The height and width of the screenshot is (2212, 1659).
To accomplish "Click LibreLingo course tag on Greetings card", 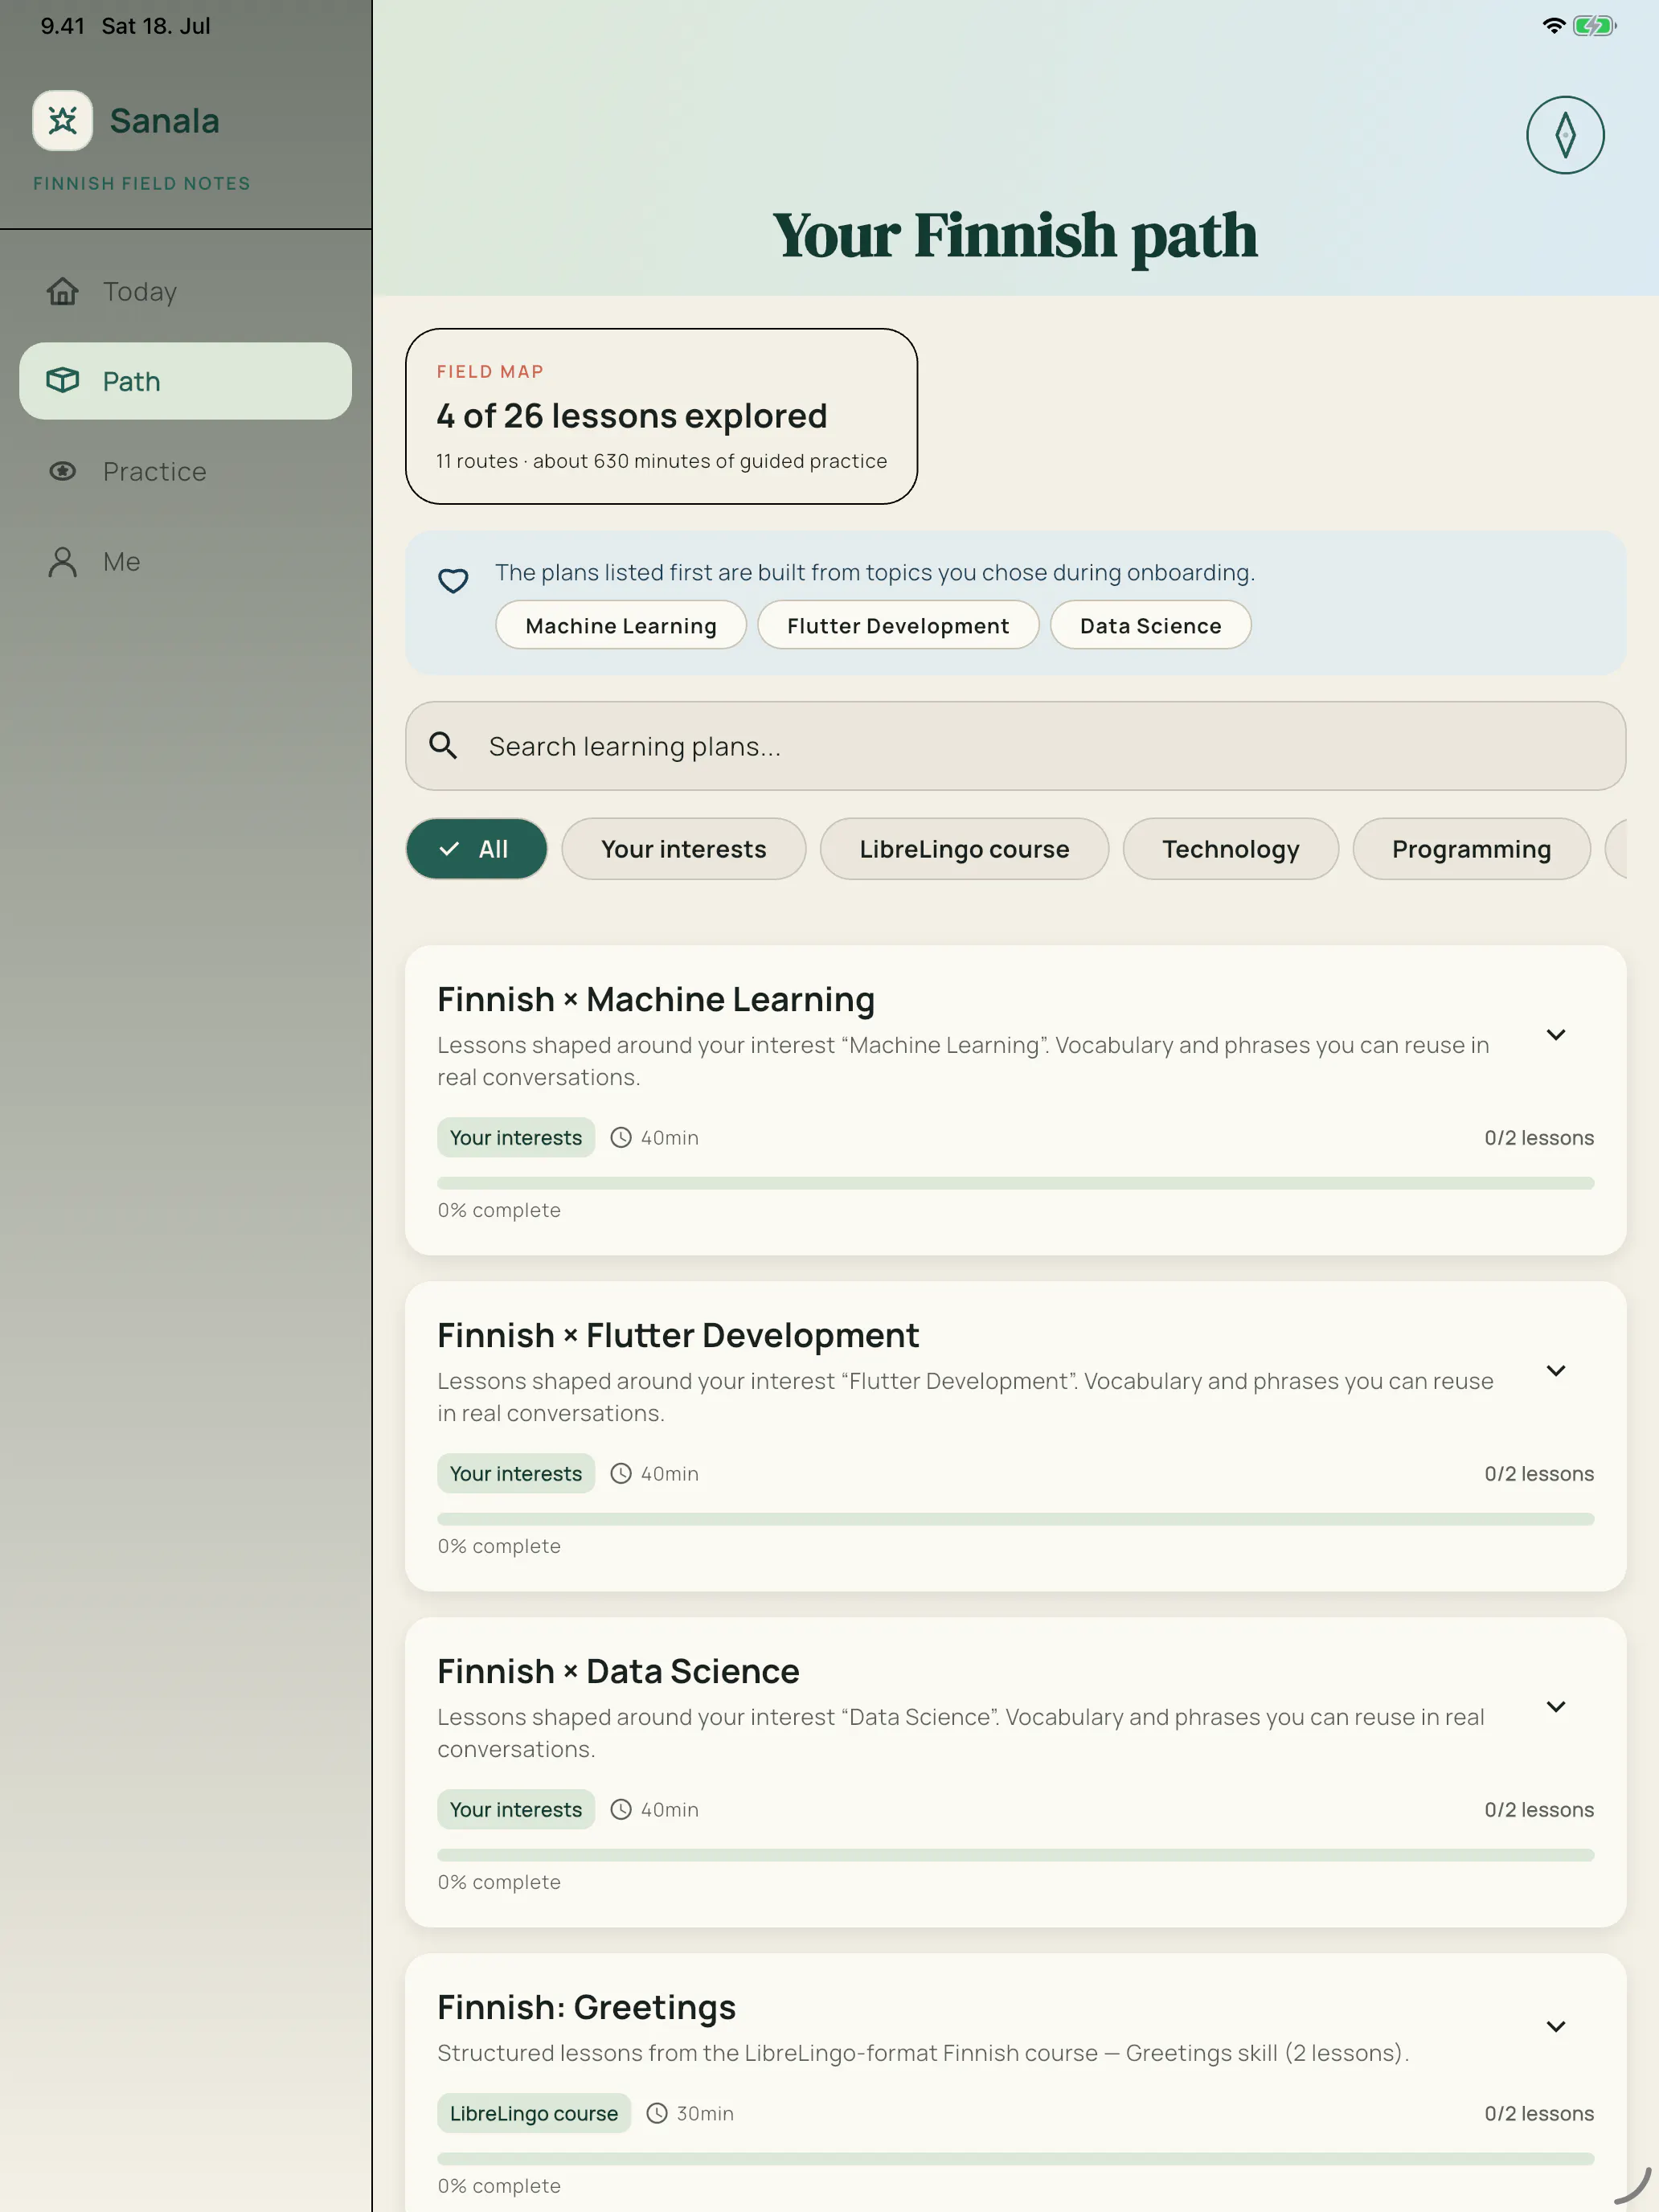I will pyautogui.click(x=533, y=2113).
